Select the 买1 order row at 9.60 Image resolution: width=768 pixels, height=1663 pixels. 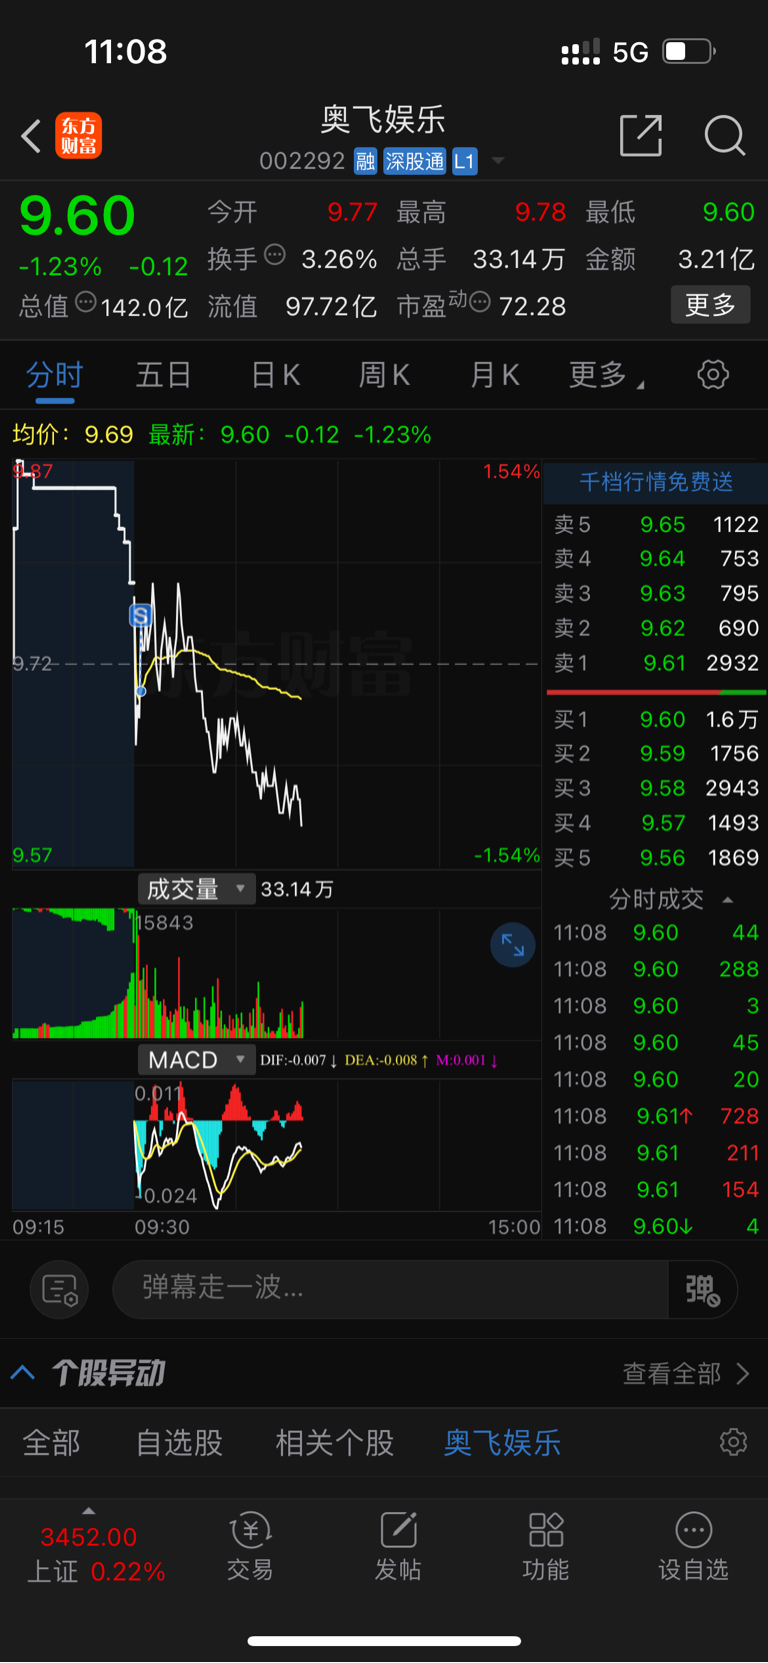pyautogui.click(x=656, y=720)
